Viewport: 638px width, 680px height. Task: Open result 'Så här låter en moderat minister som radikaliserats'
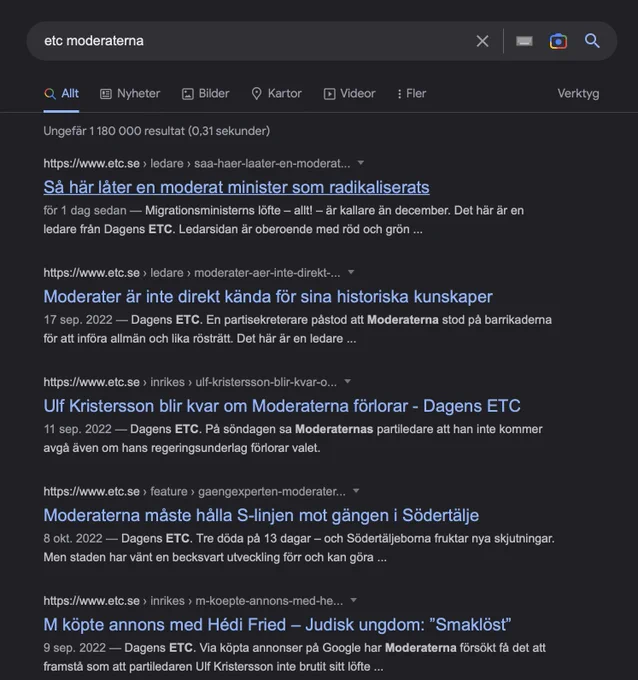click(236, 187)
